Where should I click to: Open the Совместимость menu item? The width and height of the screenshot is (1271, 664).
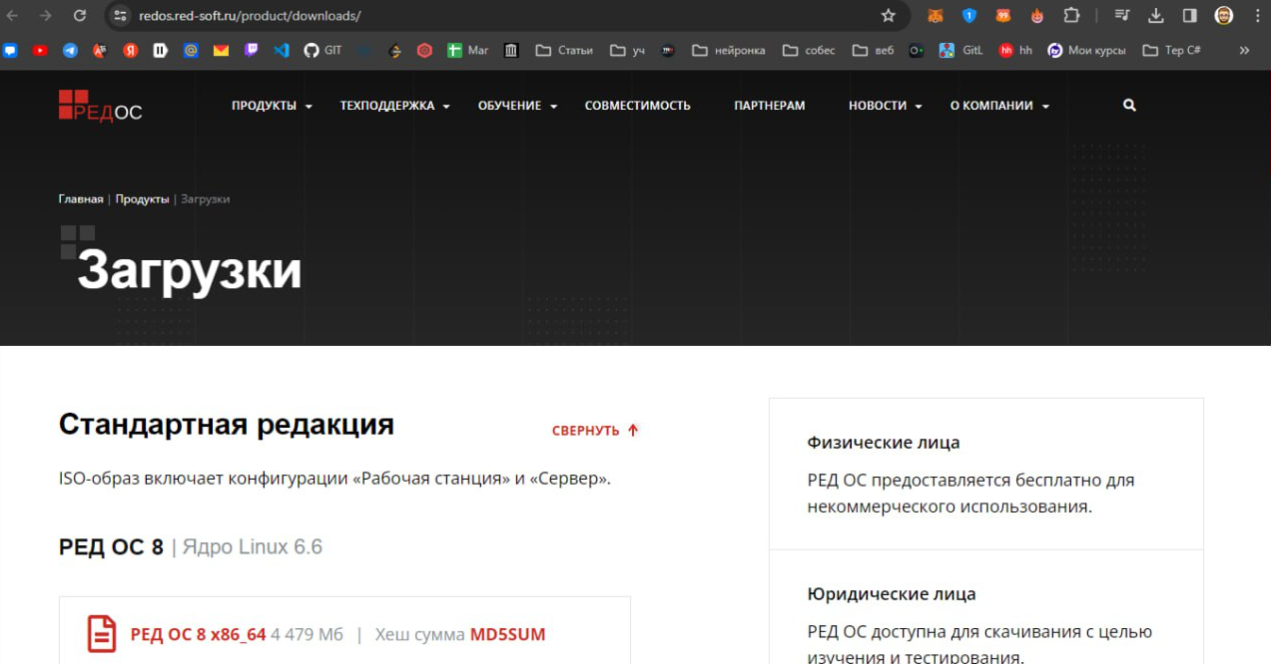pyautogui.click(x=638, y=106)
